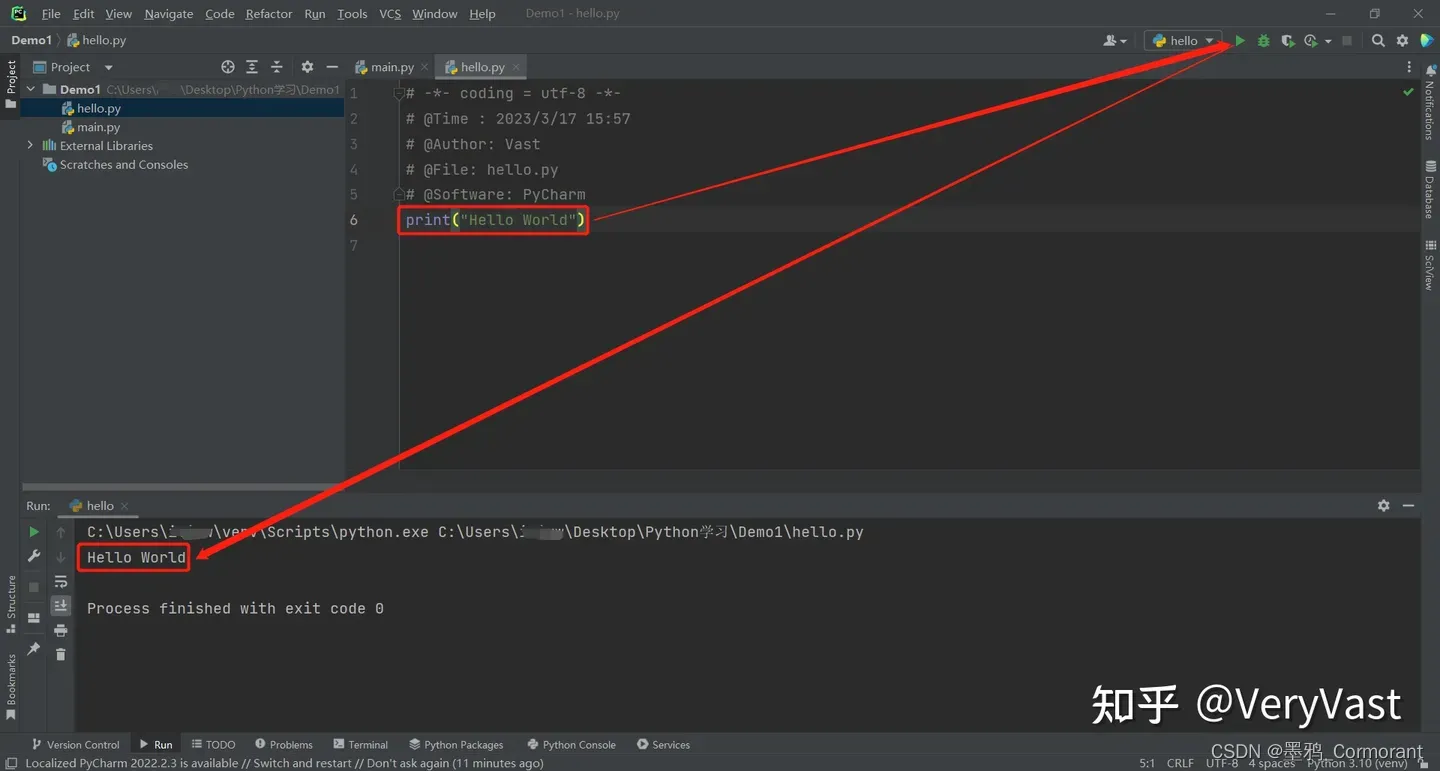
Task: Open the 'hello' run configuration dropdown
Action: click(1183, 41)
